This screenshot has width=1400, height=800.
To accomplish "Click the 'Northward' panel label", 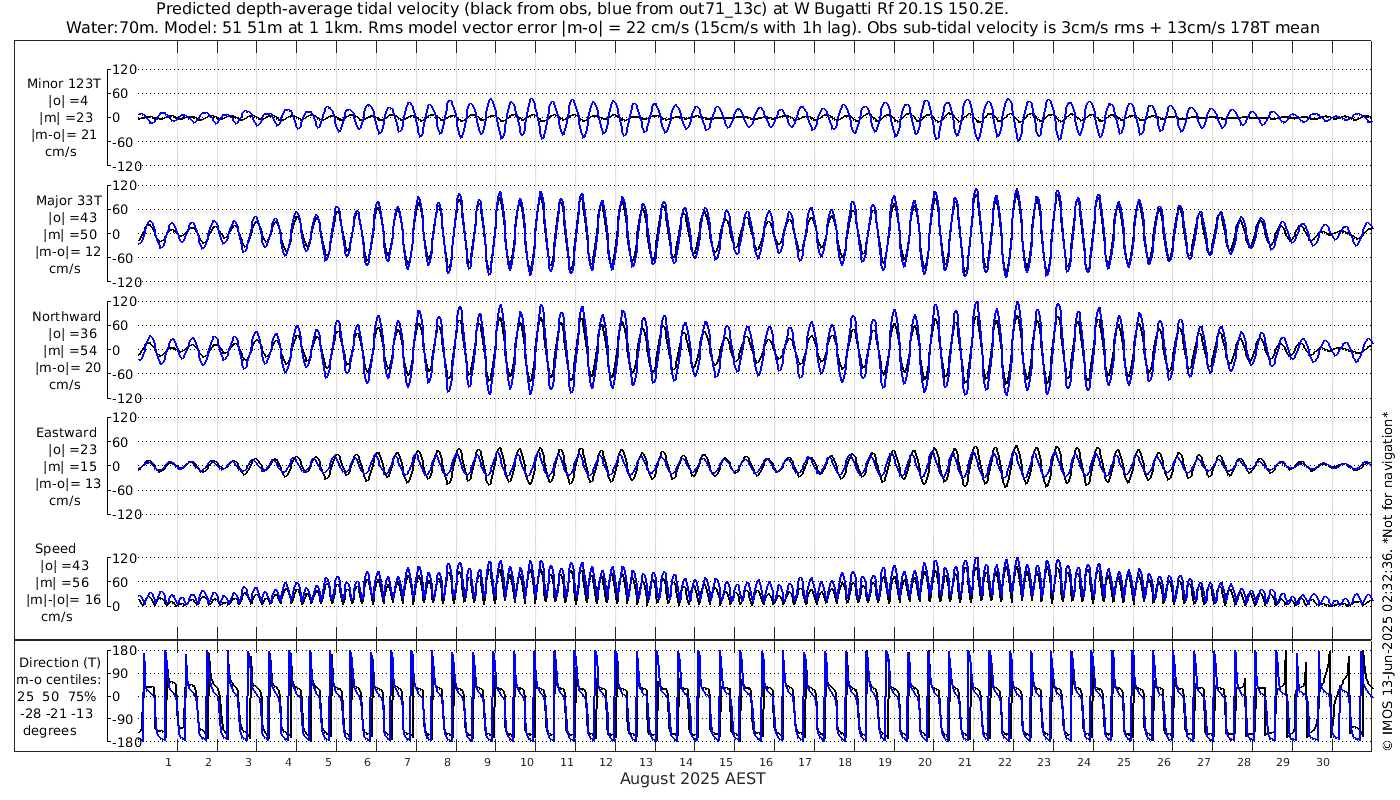I will pos(66,317).
